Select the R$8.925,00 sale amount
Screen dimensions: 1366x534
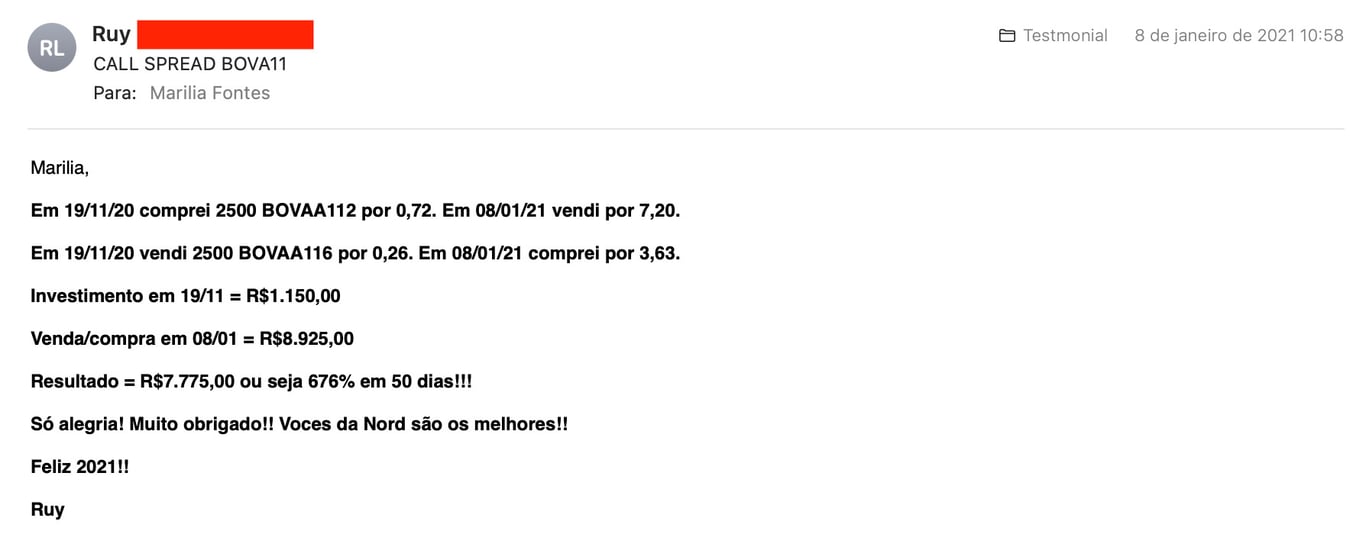(x=306, y=339)
